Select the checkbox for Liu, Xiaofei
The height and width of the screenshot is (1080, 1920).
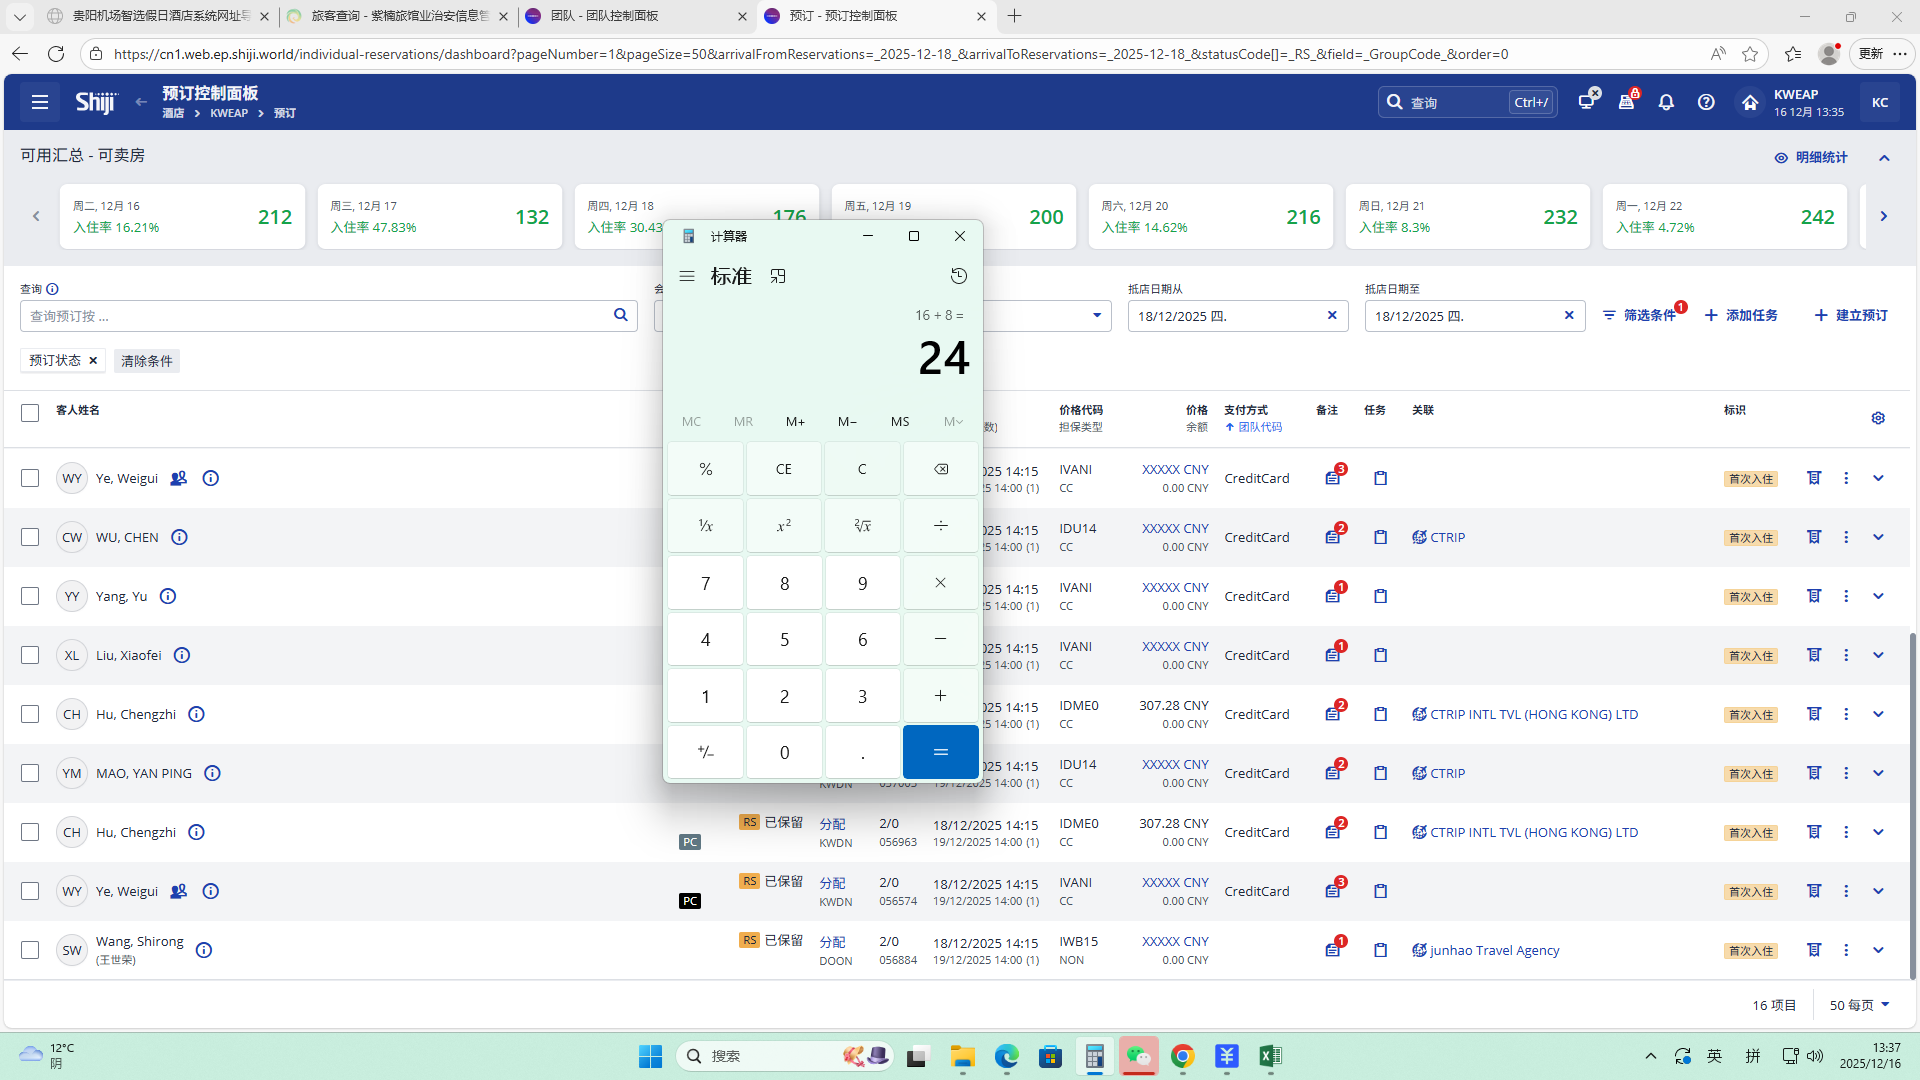point(30,655)
